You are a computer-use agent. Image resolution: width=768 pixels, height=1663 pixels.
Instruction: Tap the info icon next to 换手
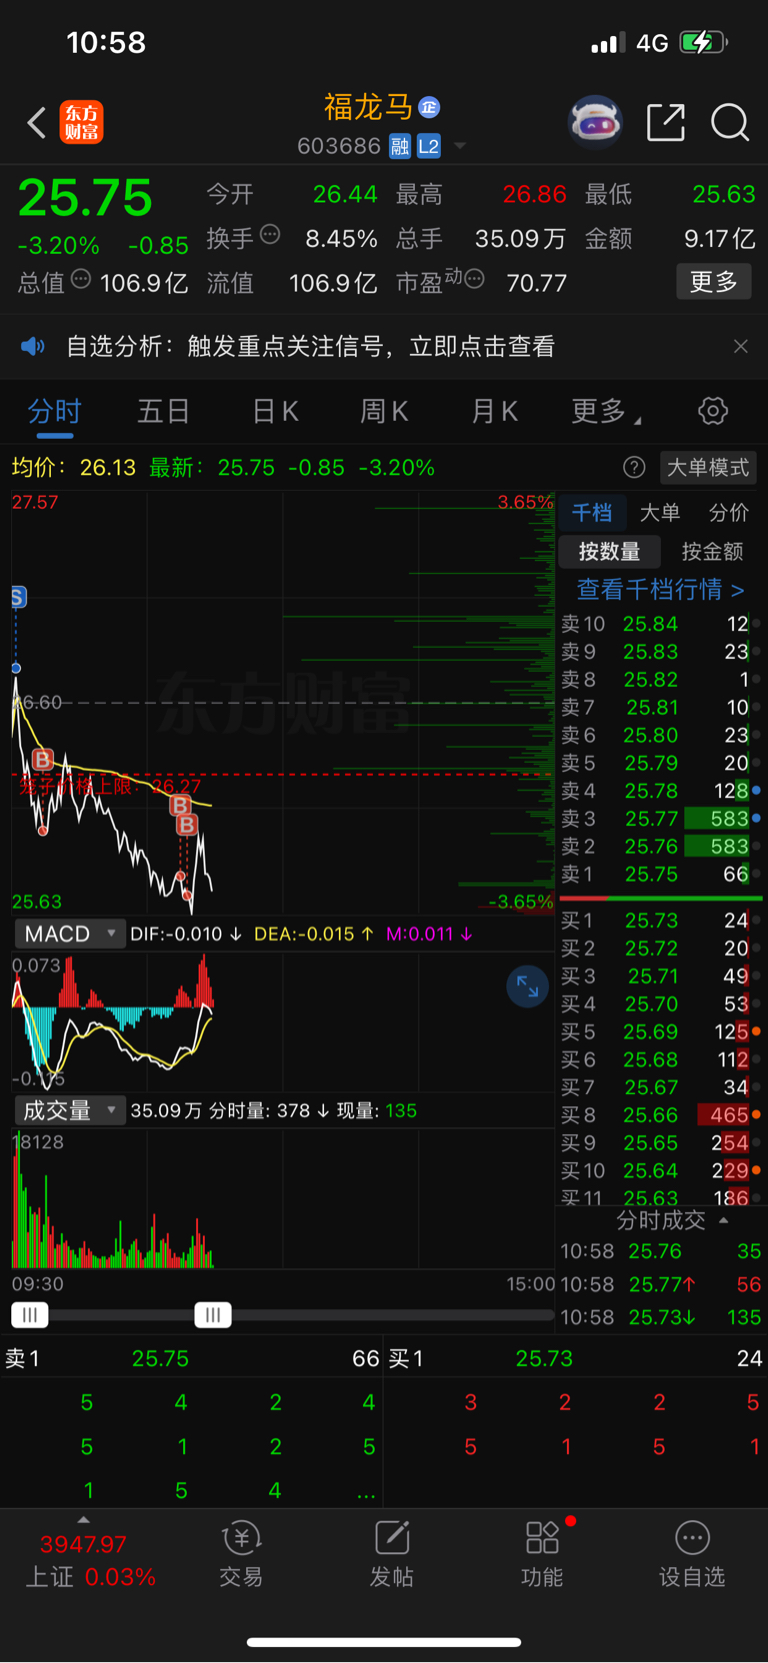pos(269,235)
